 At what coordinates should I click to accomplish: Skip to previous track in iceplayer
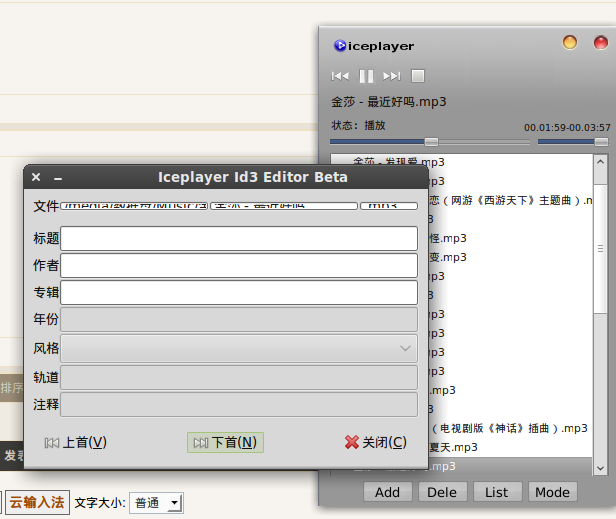tap(340, 76)
